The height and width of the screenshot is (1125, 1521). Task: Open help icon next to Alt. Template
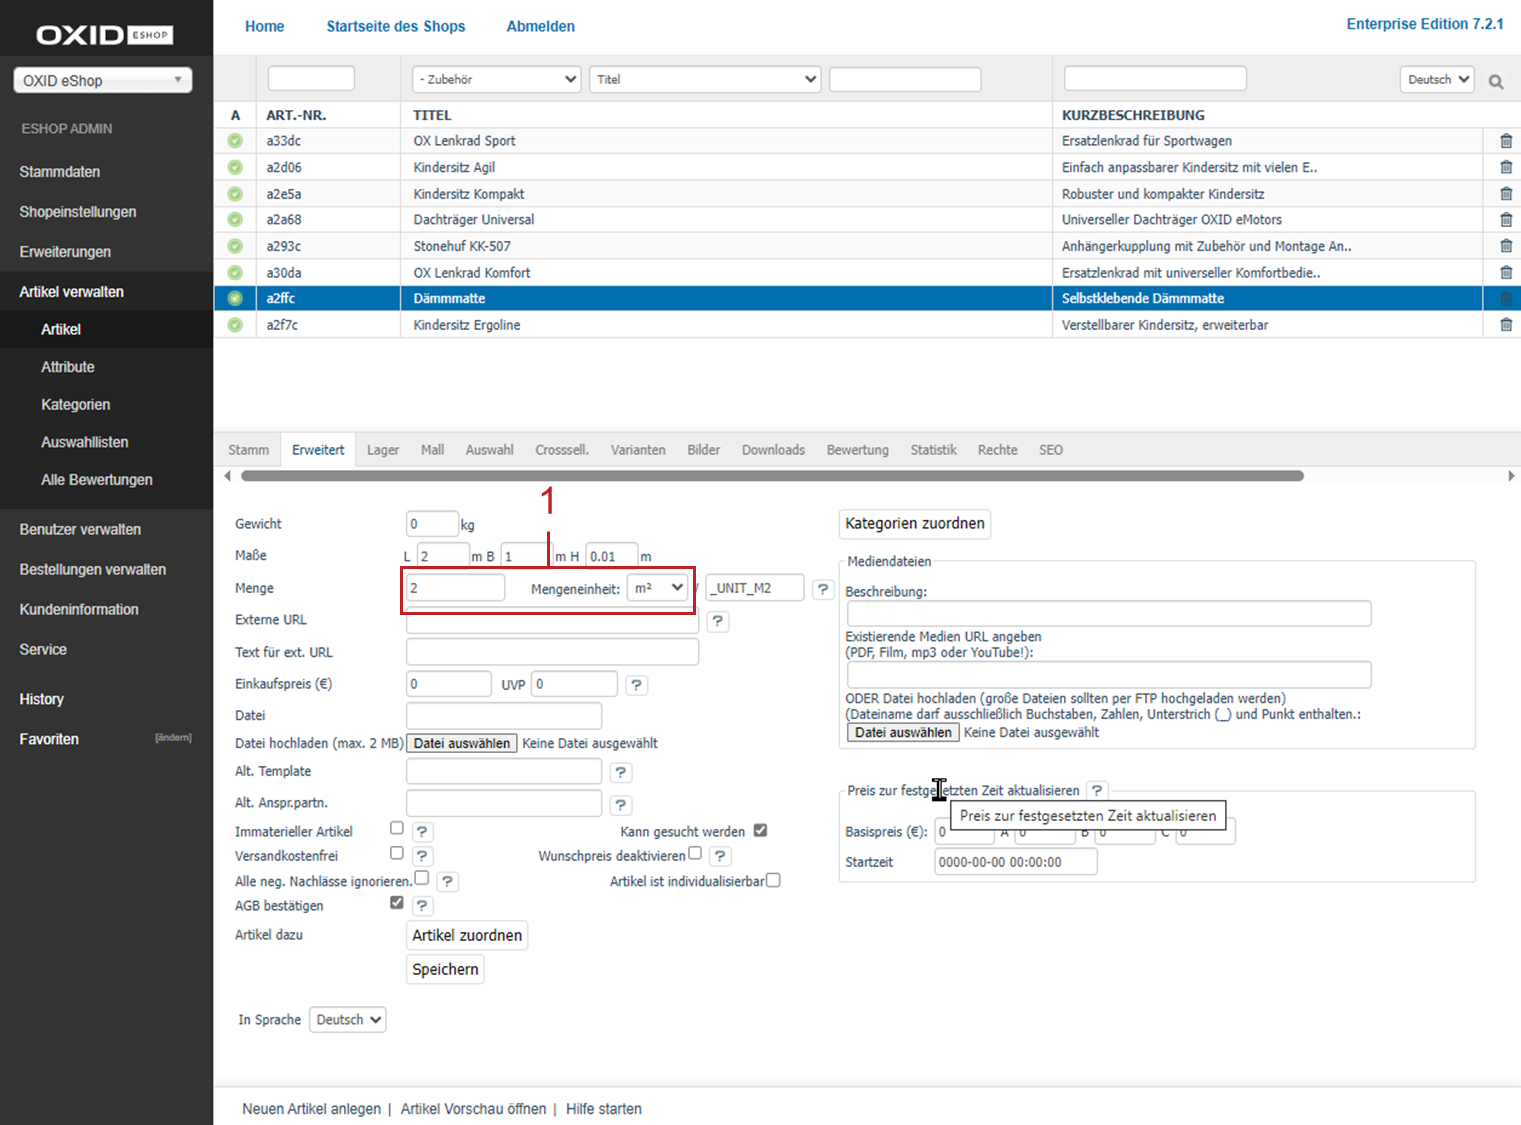[x=620, y=772]
